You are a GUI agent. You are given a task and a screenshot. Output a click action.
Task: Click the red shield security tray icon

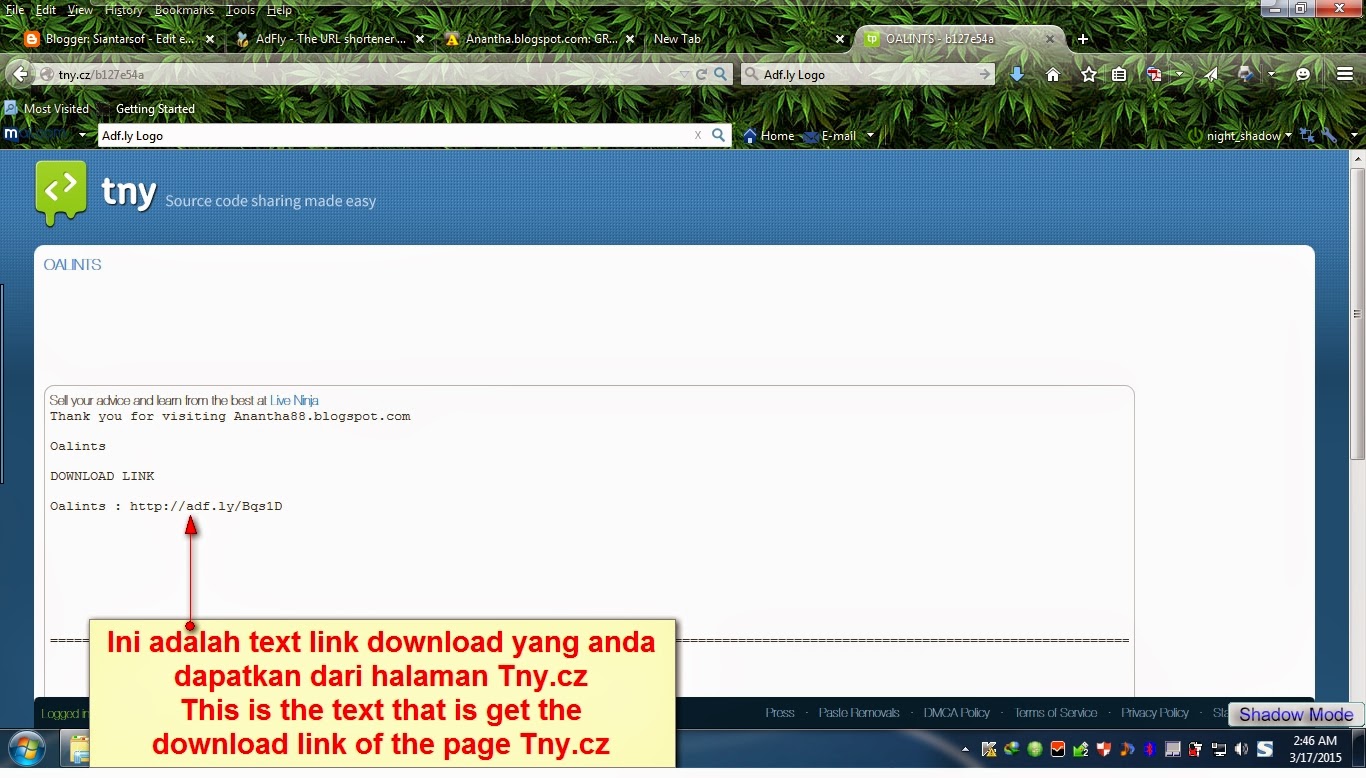pos(1104,748)
